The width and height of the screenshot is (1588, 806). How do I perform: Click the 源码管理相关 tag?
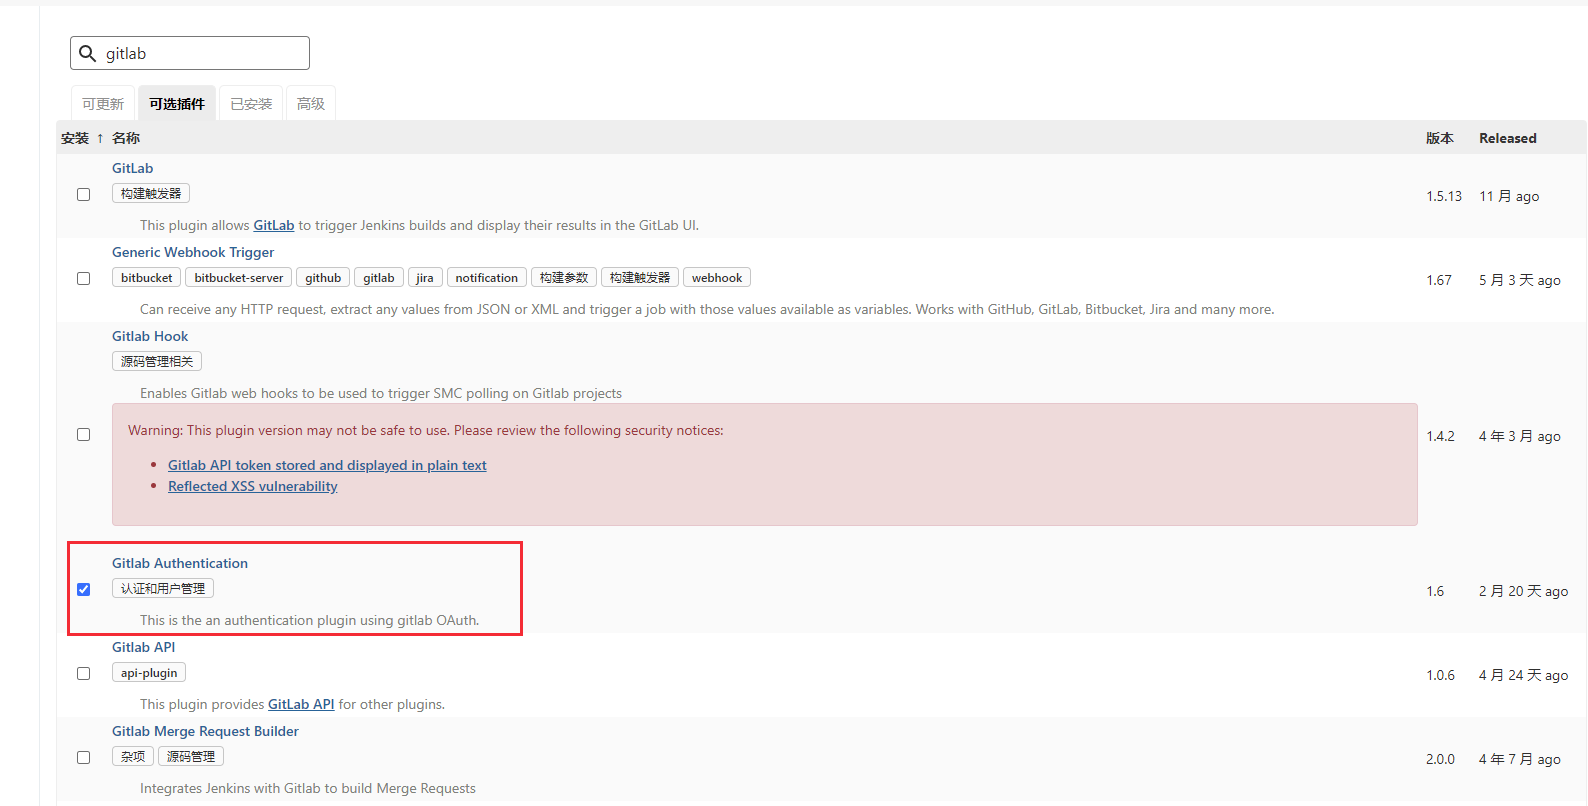tap(157, 361)
